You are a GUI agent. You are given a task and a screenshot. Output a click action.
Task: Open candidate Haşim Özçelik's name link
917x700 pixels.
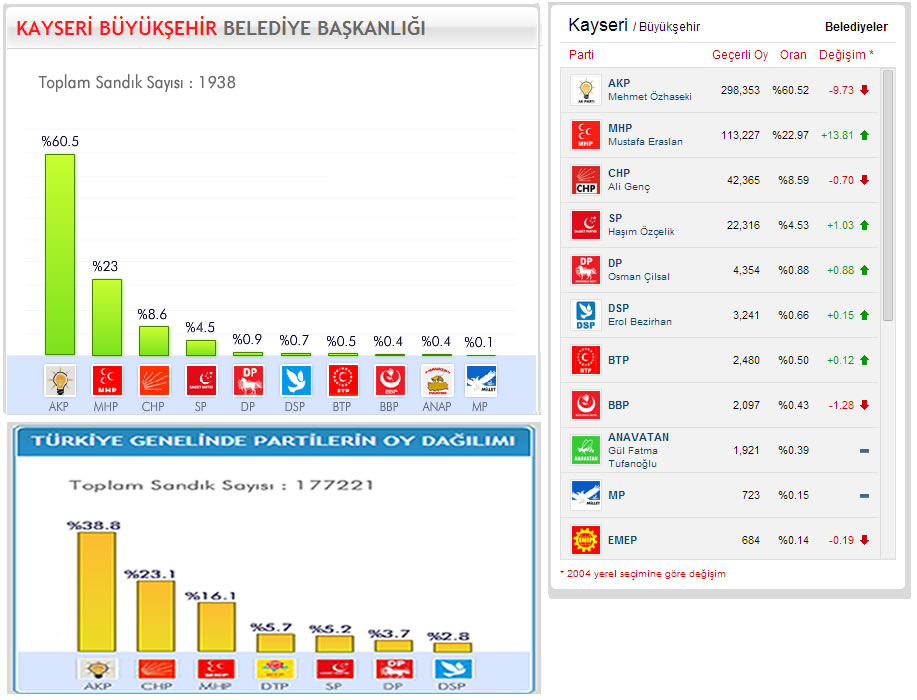point(641,232)
